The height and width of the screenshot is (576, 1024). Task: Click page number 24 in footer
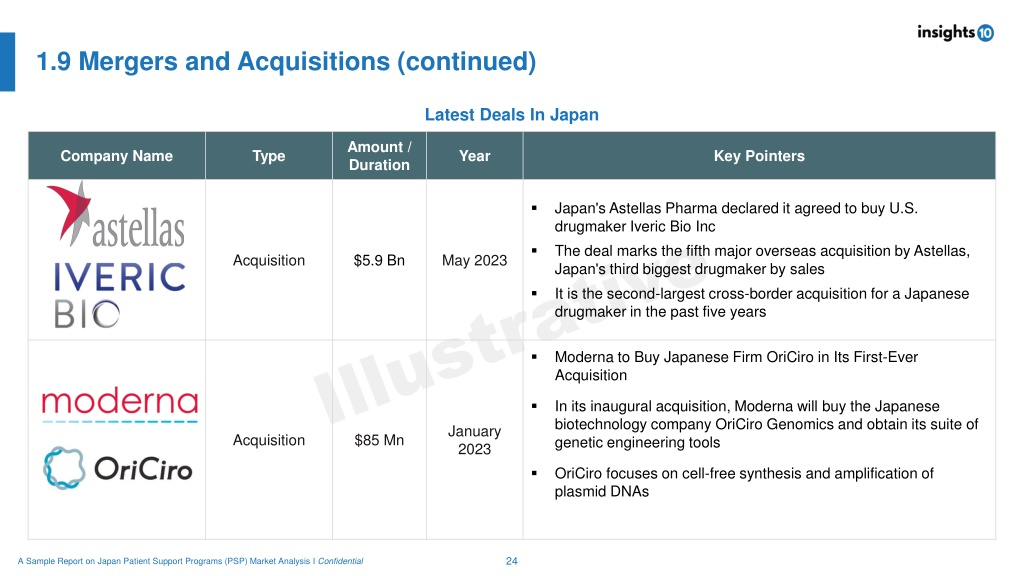coord(511,561)
